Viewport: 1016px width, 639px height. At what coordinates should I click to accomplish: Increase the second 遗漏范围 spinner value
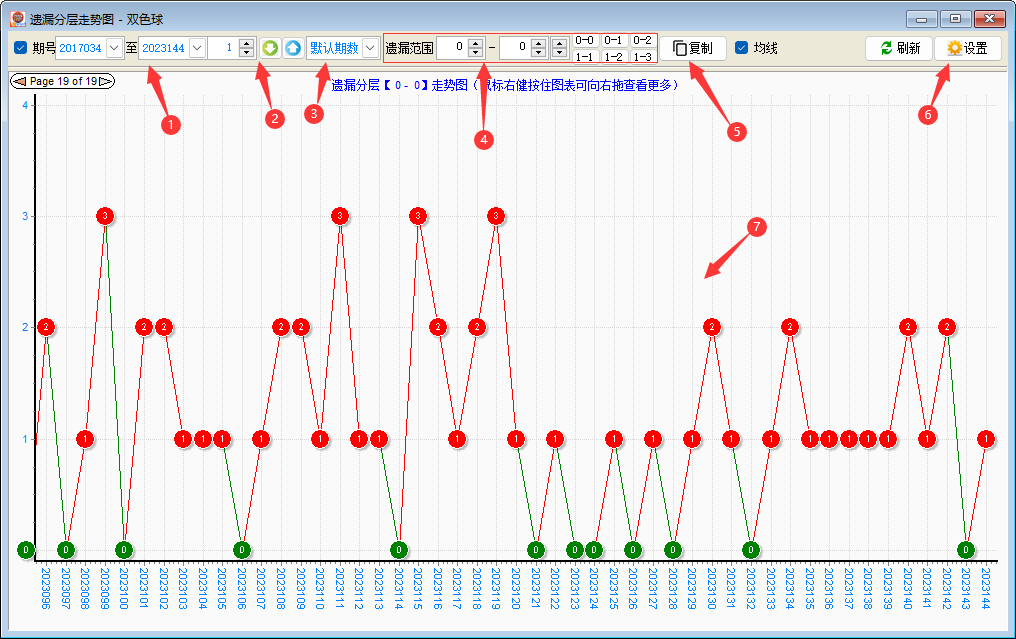pos(538,43)
